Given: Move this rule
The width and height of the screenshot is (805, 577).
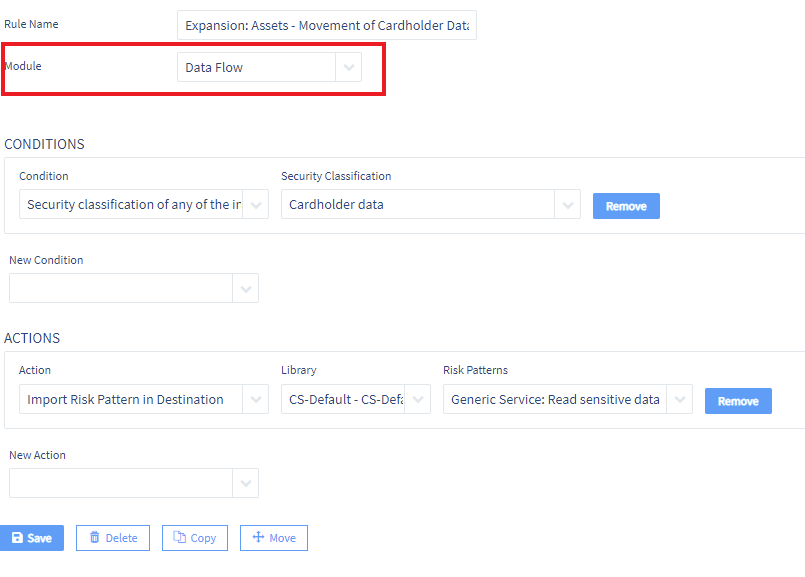Looking at the screenshot, I should 273,537.
